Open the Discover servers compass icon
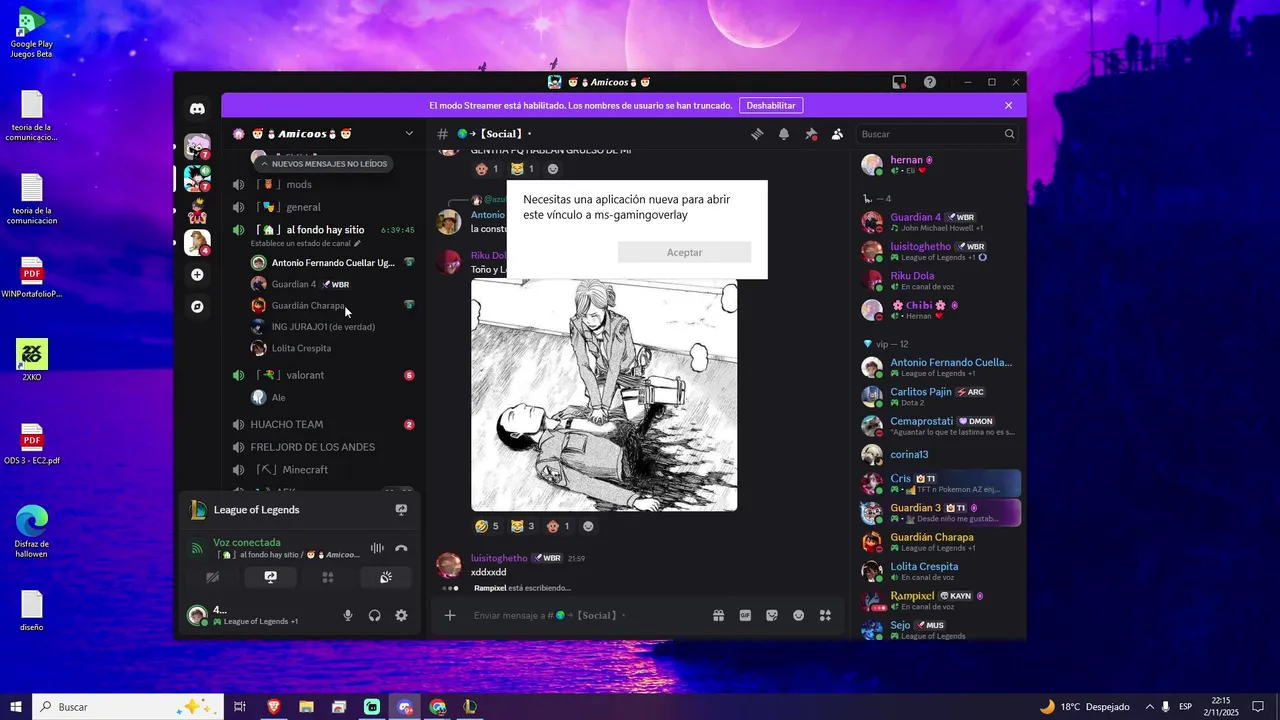The height and width of the screenshot is (720, 1280). 197,307
